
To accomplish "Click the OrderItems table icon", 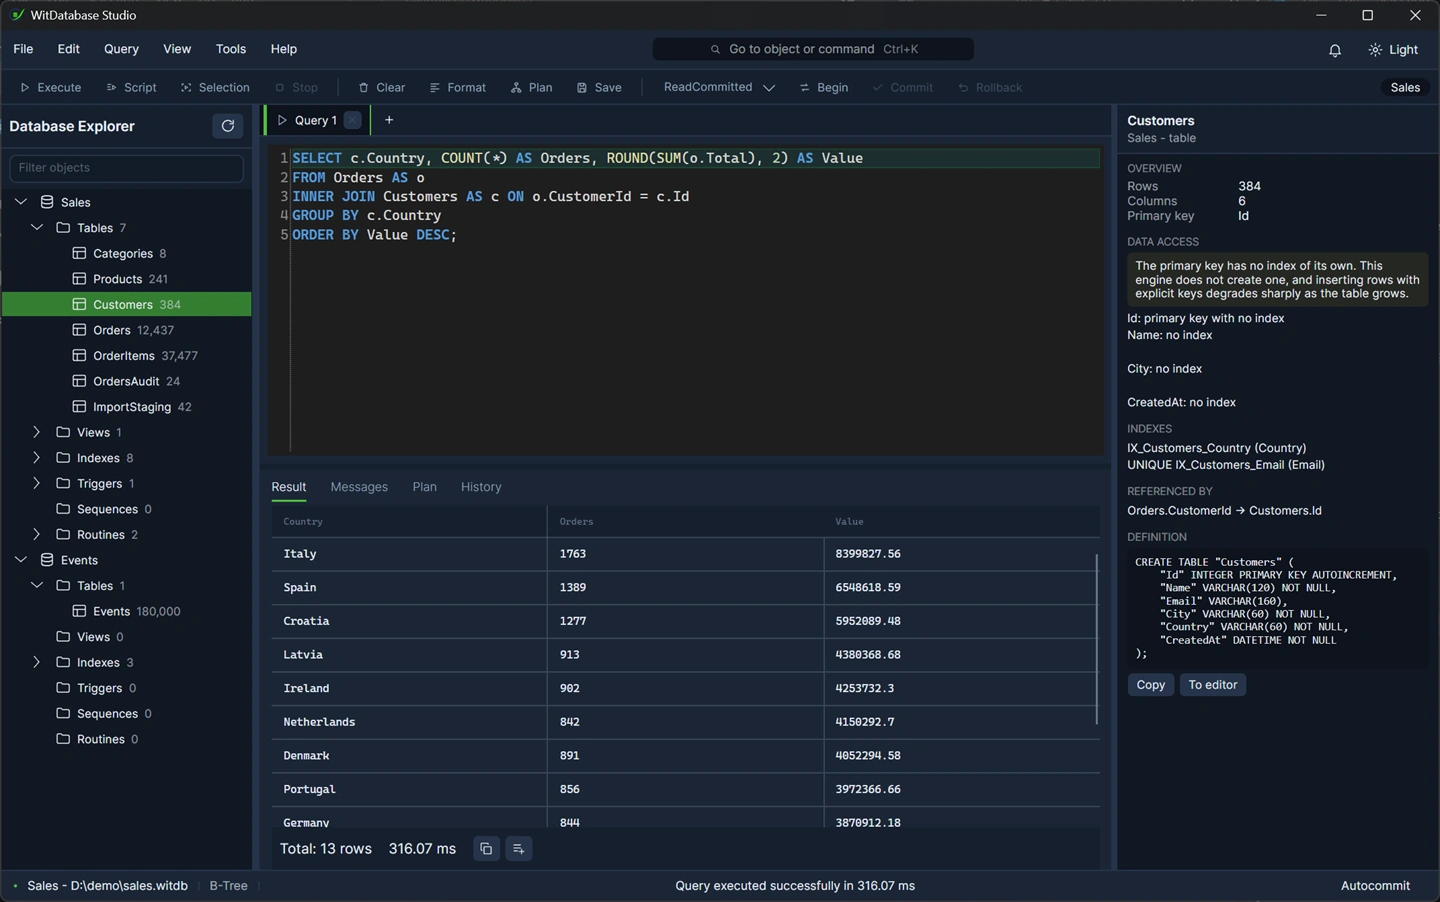I will coord(79,355).
